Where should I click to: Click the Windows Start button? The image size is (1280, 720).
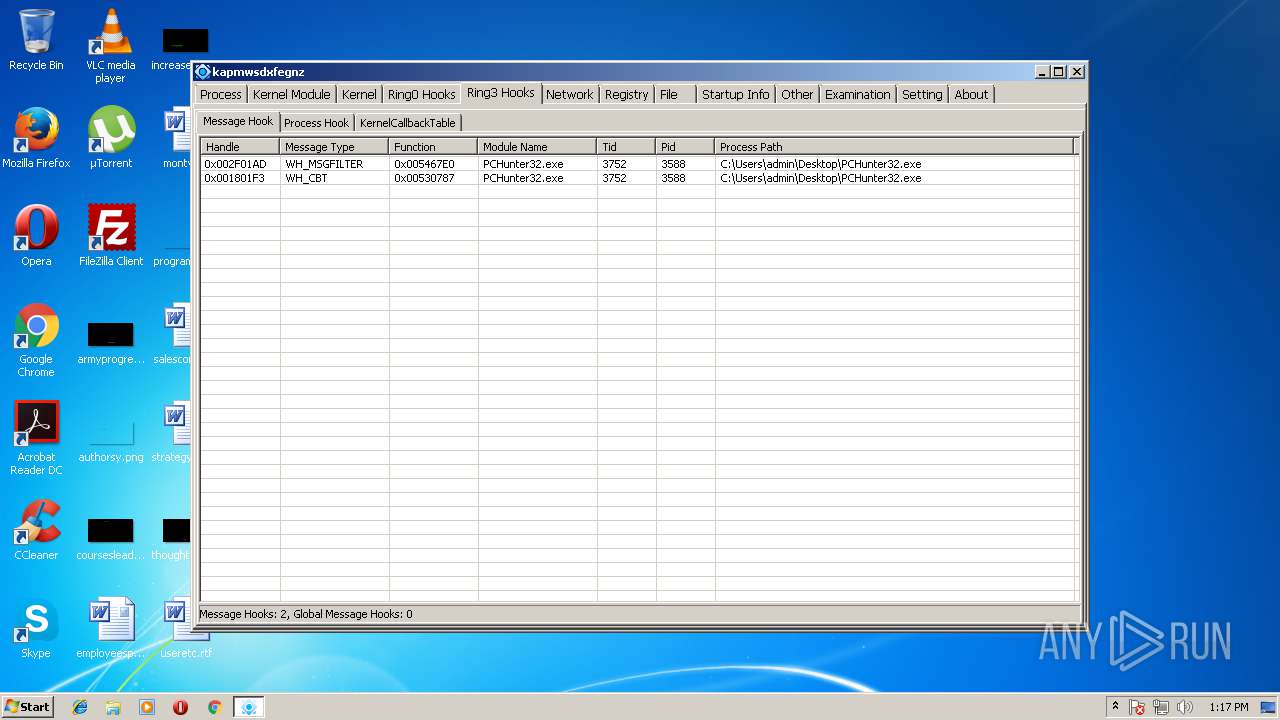27,707
